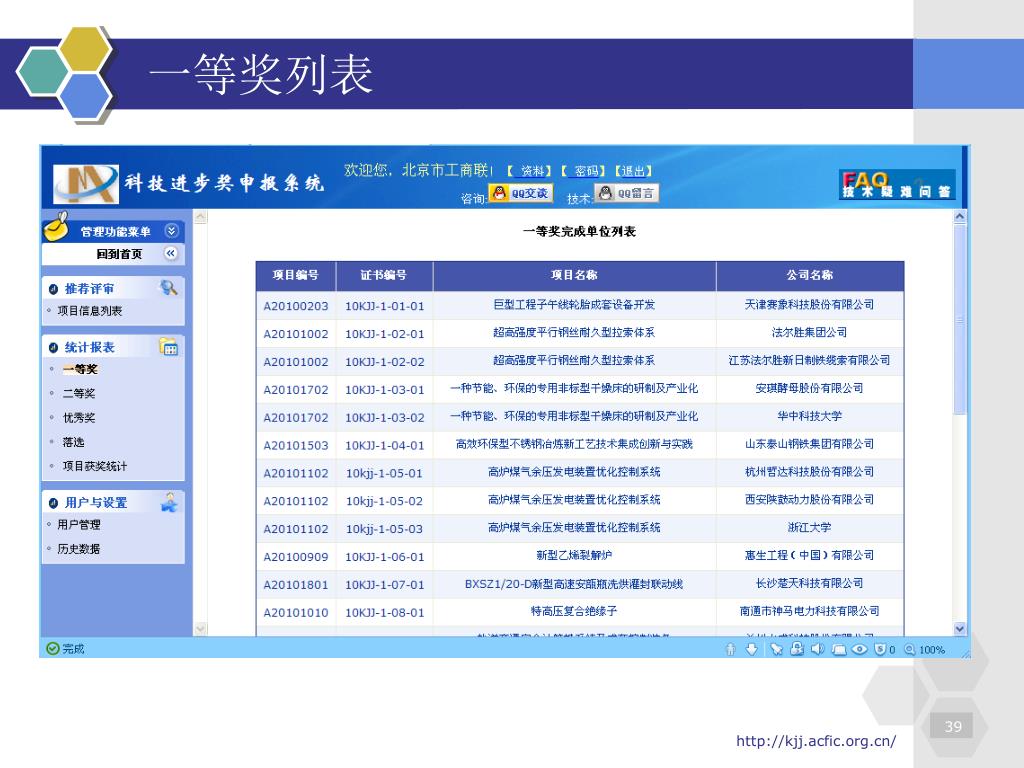
Task: Click the system logo beside 科技进步奖申报系统
Action: pyautogui.click(x=86, y=184)
